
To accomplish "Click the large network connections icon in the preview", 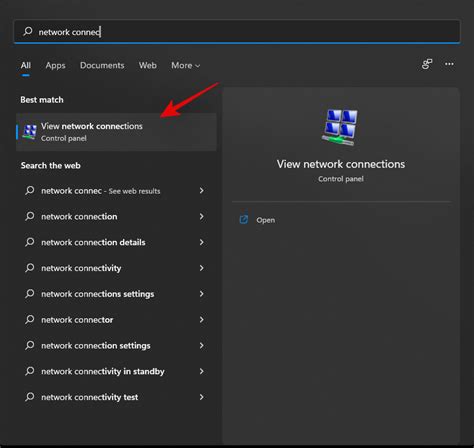I will click(340, 127).
